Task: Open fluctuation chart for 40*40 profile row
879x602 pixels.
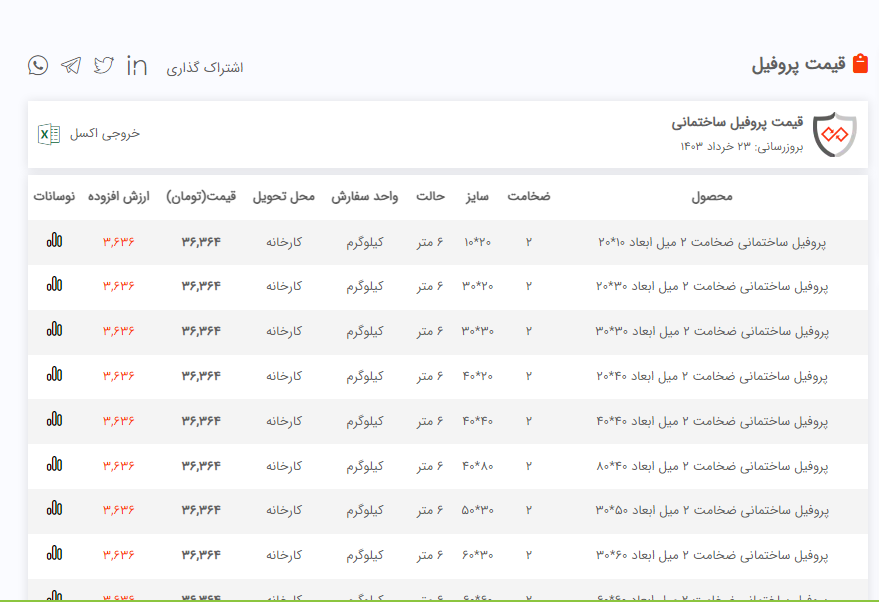Action: tap(54, 420)
